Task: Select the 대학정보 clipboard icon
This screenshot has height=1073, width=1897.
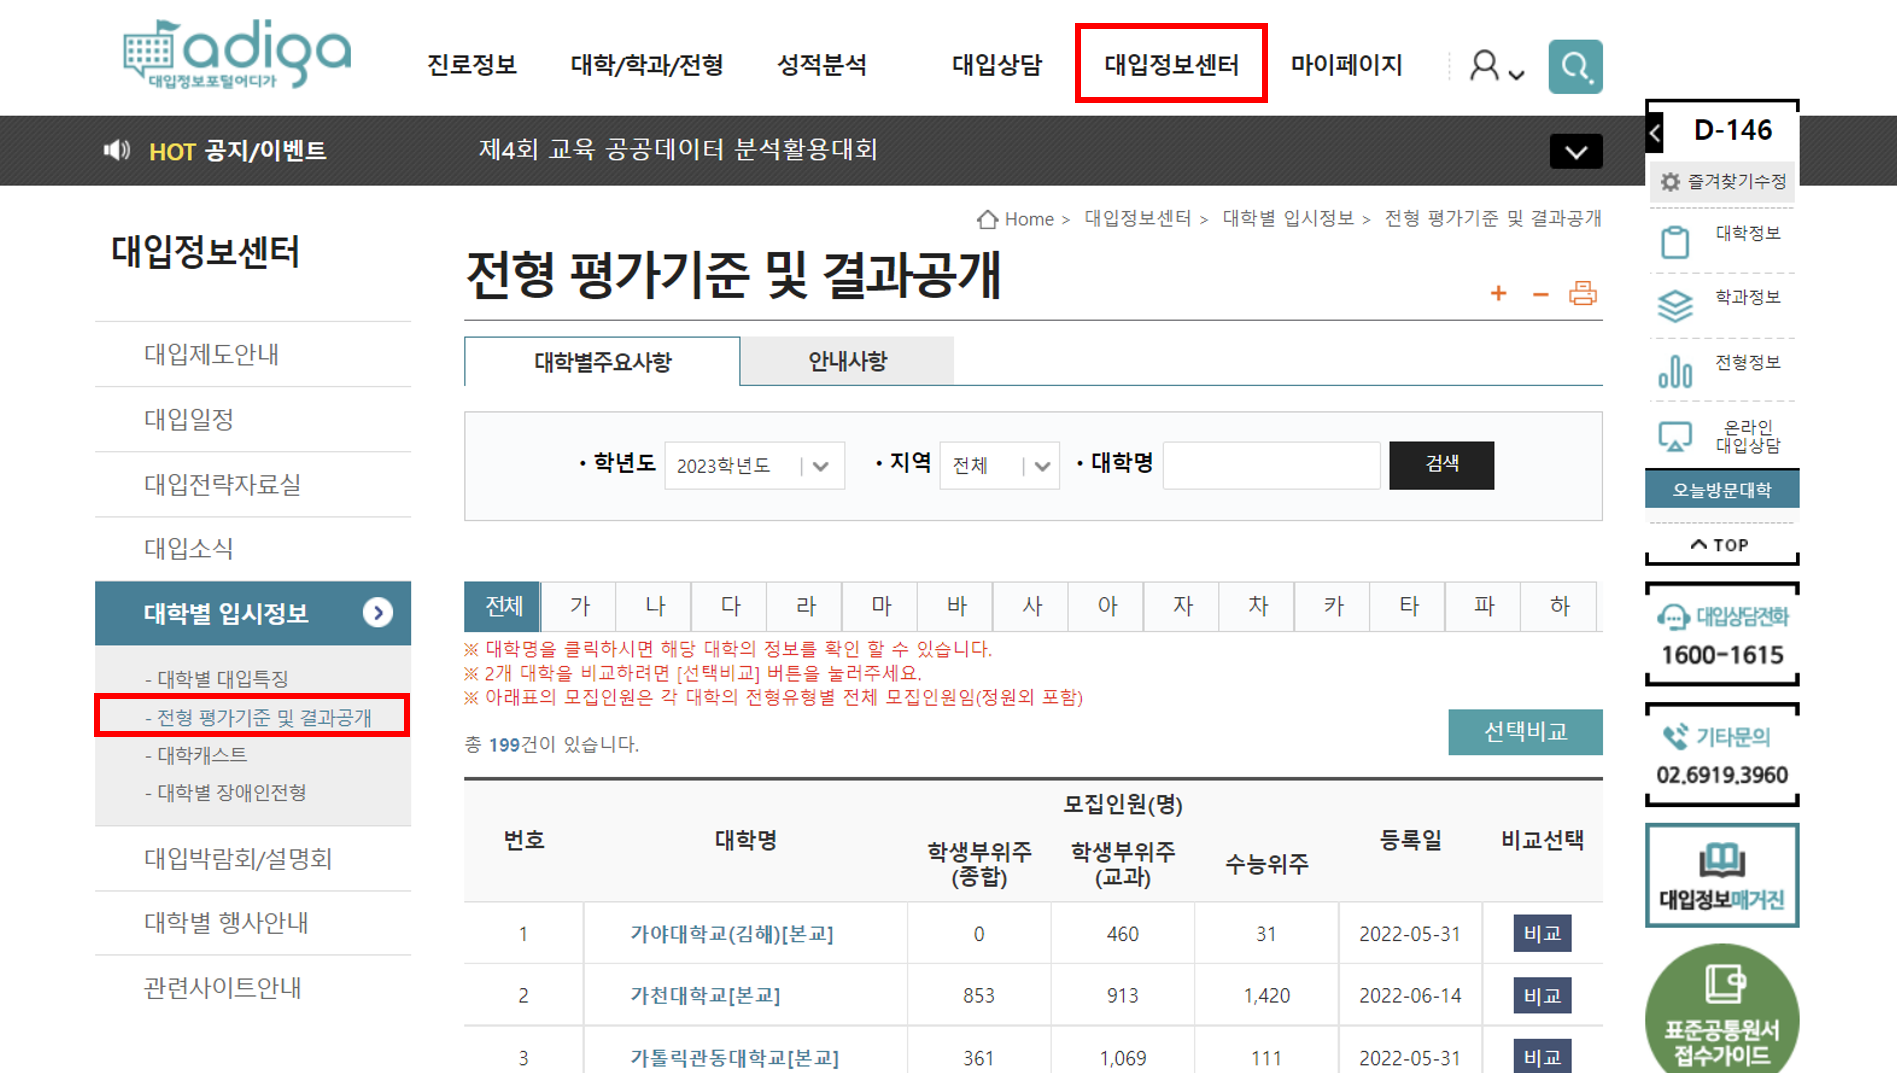Action: (1674, 240)
